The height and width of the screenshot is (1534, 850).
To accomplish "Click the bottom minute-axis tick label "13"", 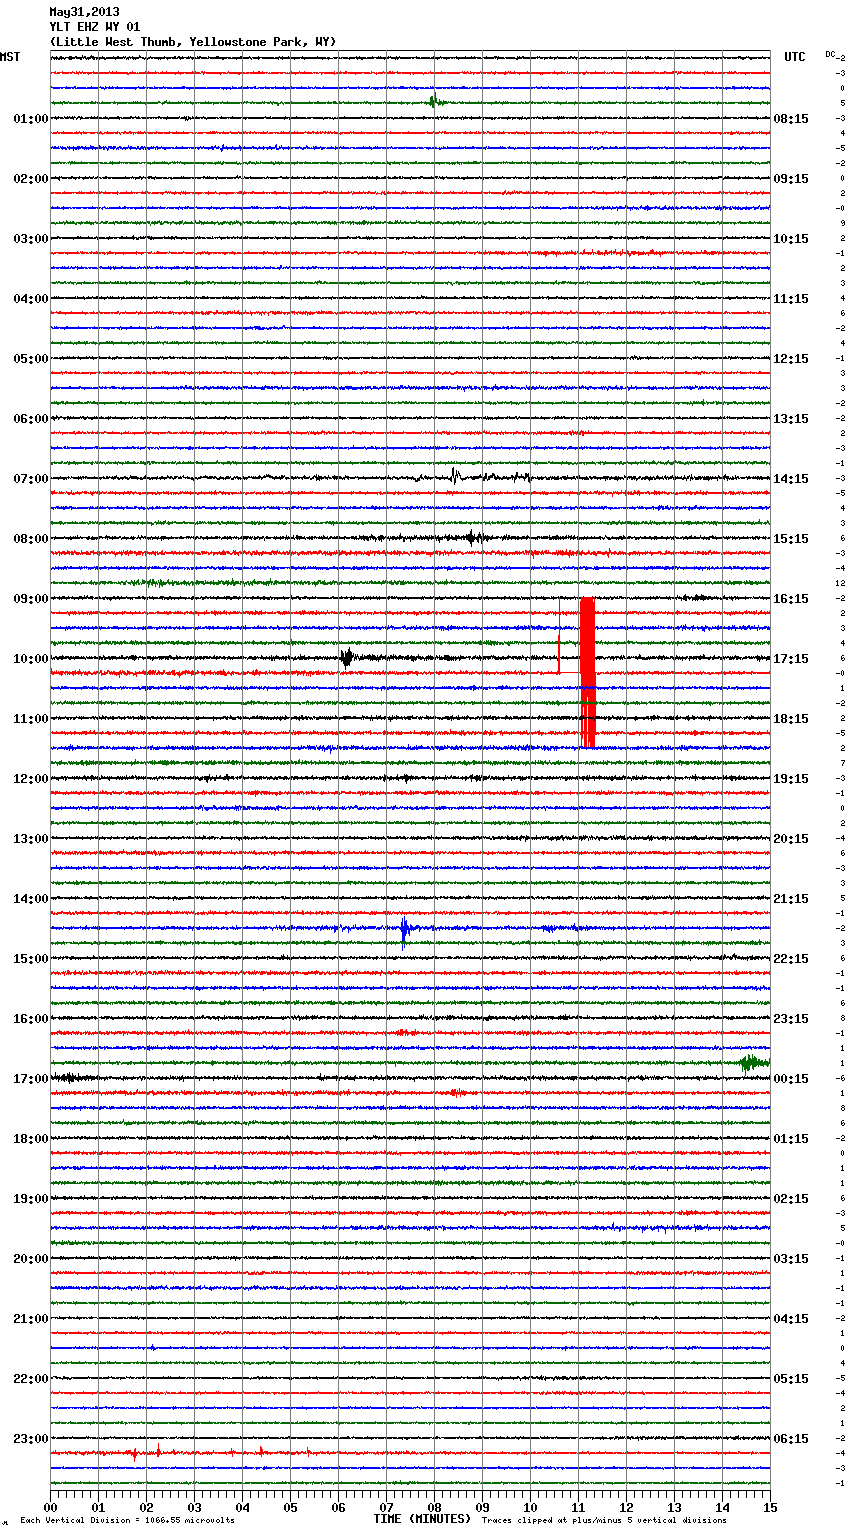I will (675, 1507).
